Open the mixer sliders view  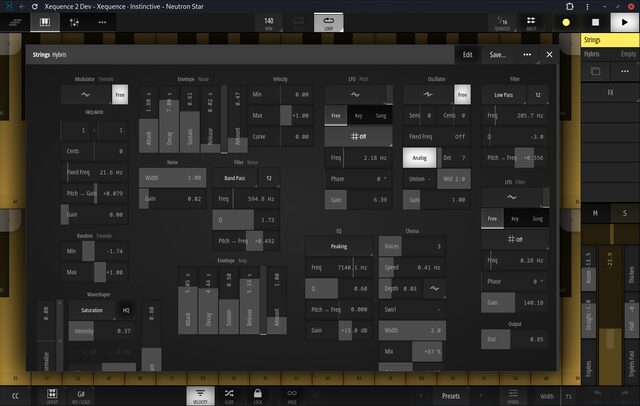(74, 22)
